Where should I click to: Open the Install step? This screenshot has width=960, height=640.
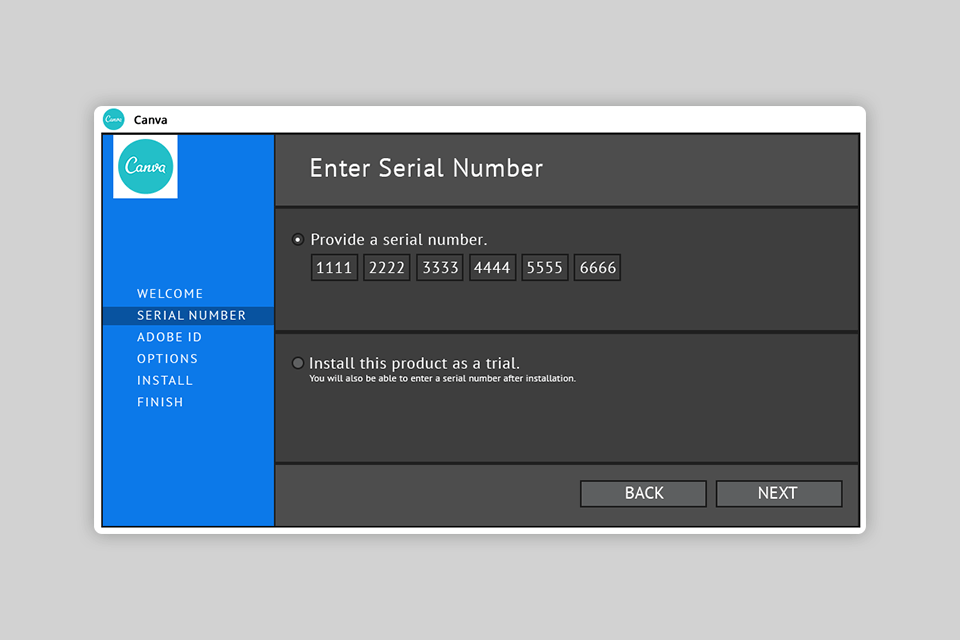pyautogui.click(x=165, y=380)
